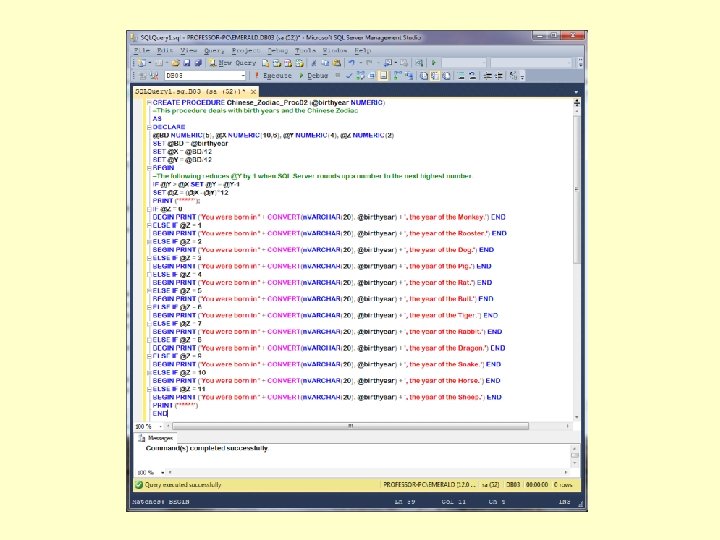This screenshot has height=540, width=720.
Task: Open the active files dropdown arrow at tab row end
Action: tap(576, 92)
